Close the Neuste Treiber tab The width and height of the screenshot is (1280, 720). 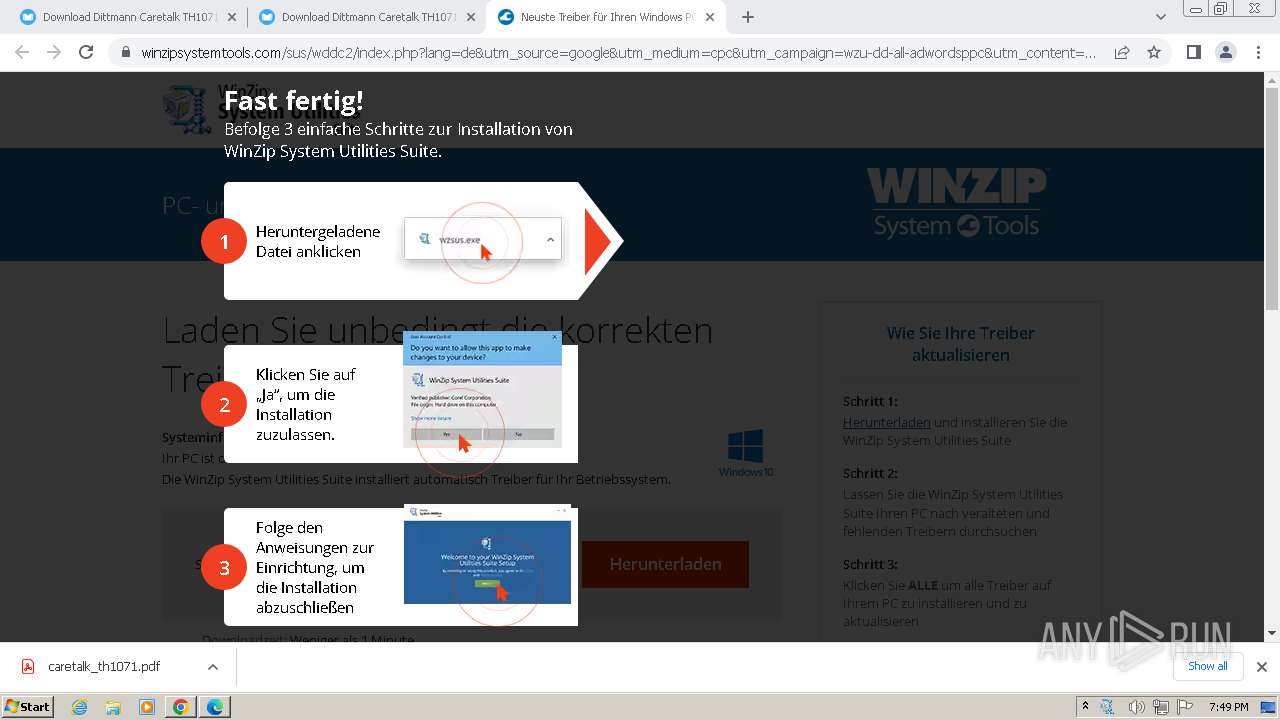(709, 17)
